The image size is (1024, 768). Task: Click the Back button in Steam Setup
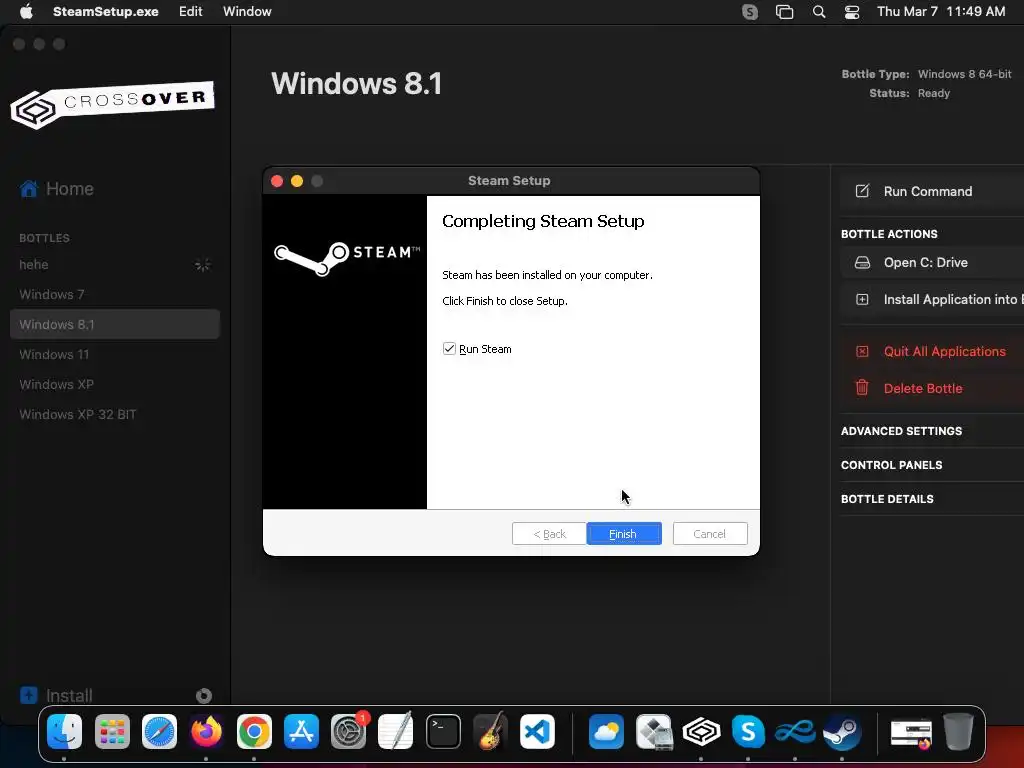[x=549, y=534]
